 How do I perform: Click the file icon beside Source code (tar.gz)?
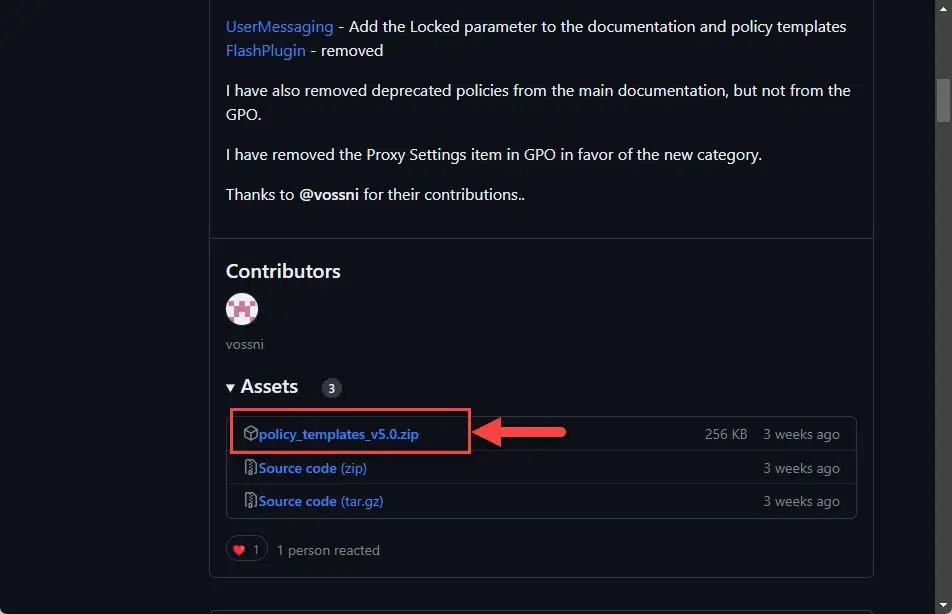250,500
